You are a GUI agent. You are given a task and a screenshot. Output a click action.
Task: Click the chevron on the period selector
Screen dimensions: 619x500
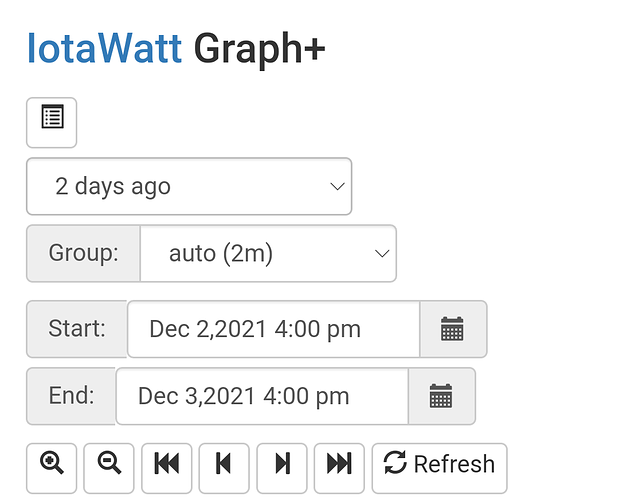tap(337, 187)
